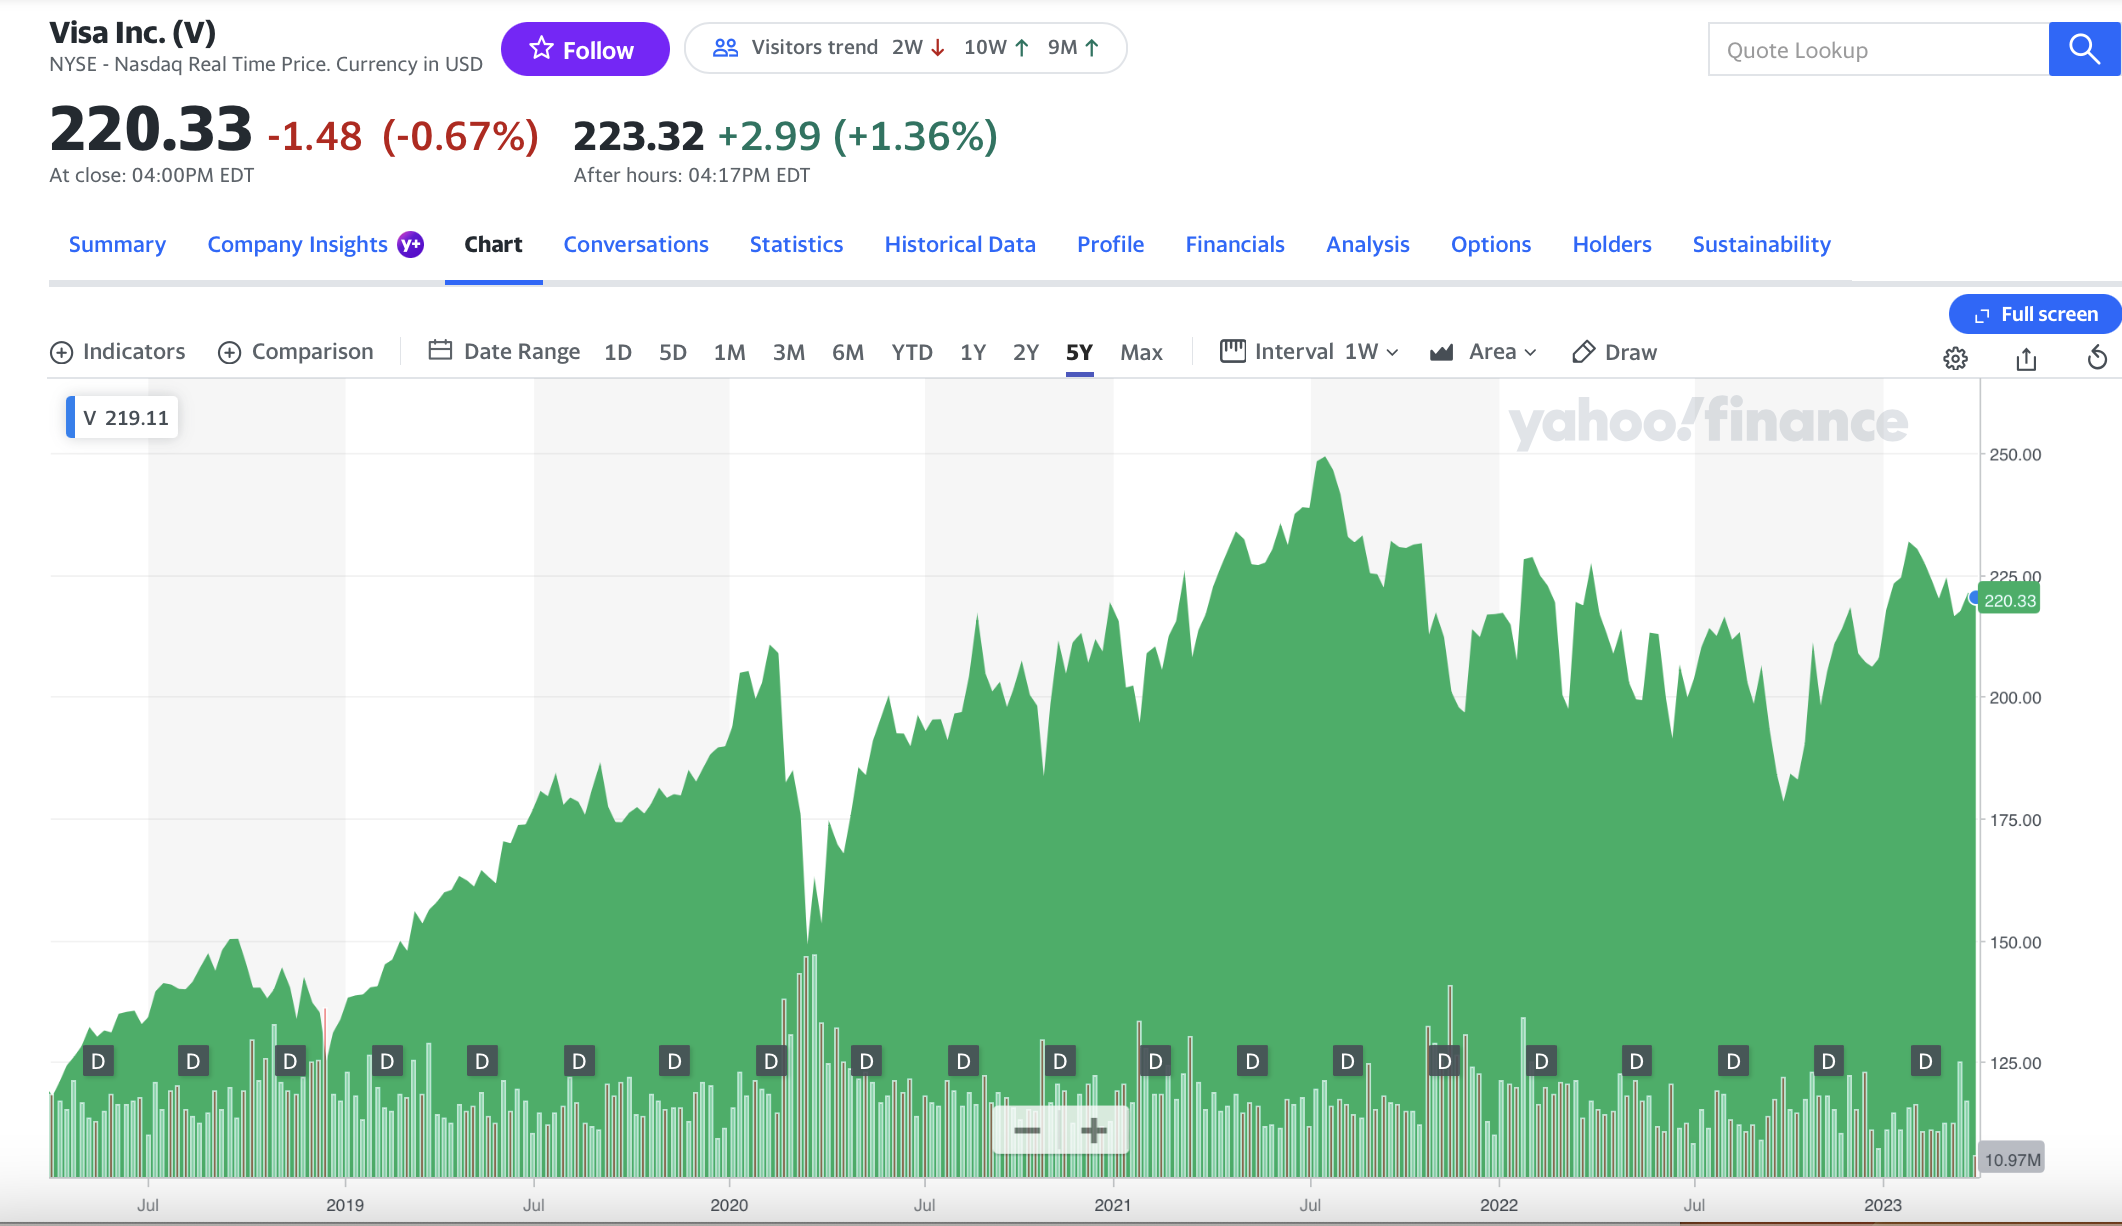Click the Company Insights Y+ badge

pos(411,244)
